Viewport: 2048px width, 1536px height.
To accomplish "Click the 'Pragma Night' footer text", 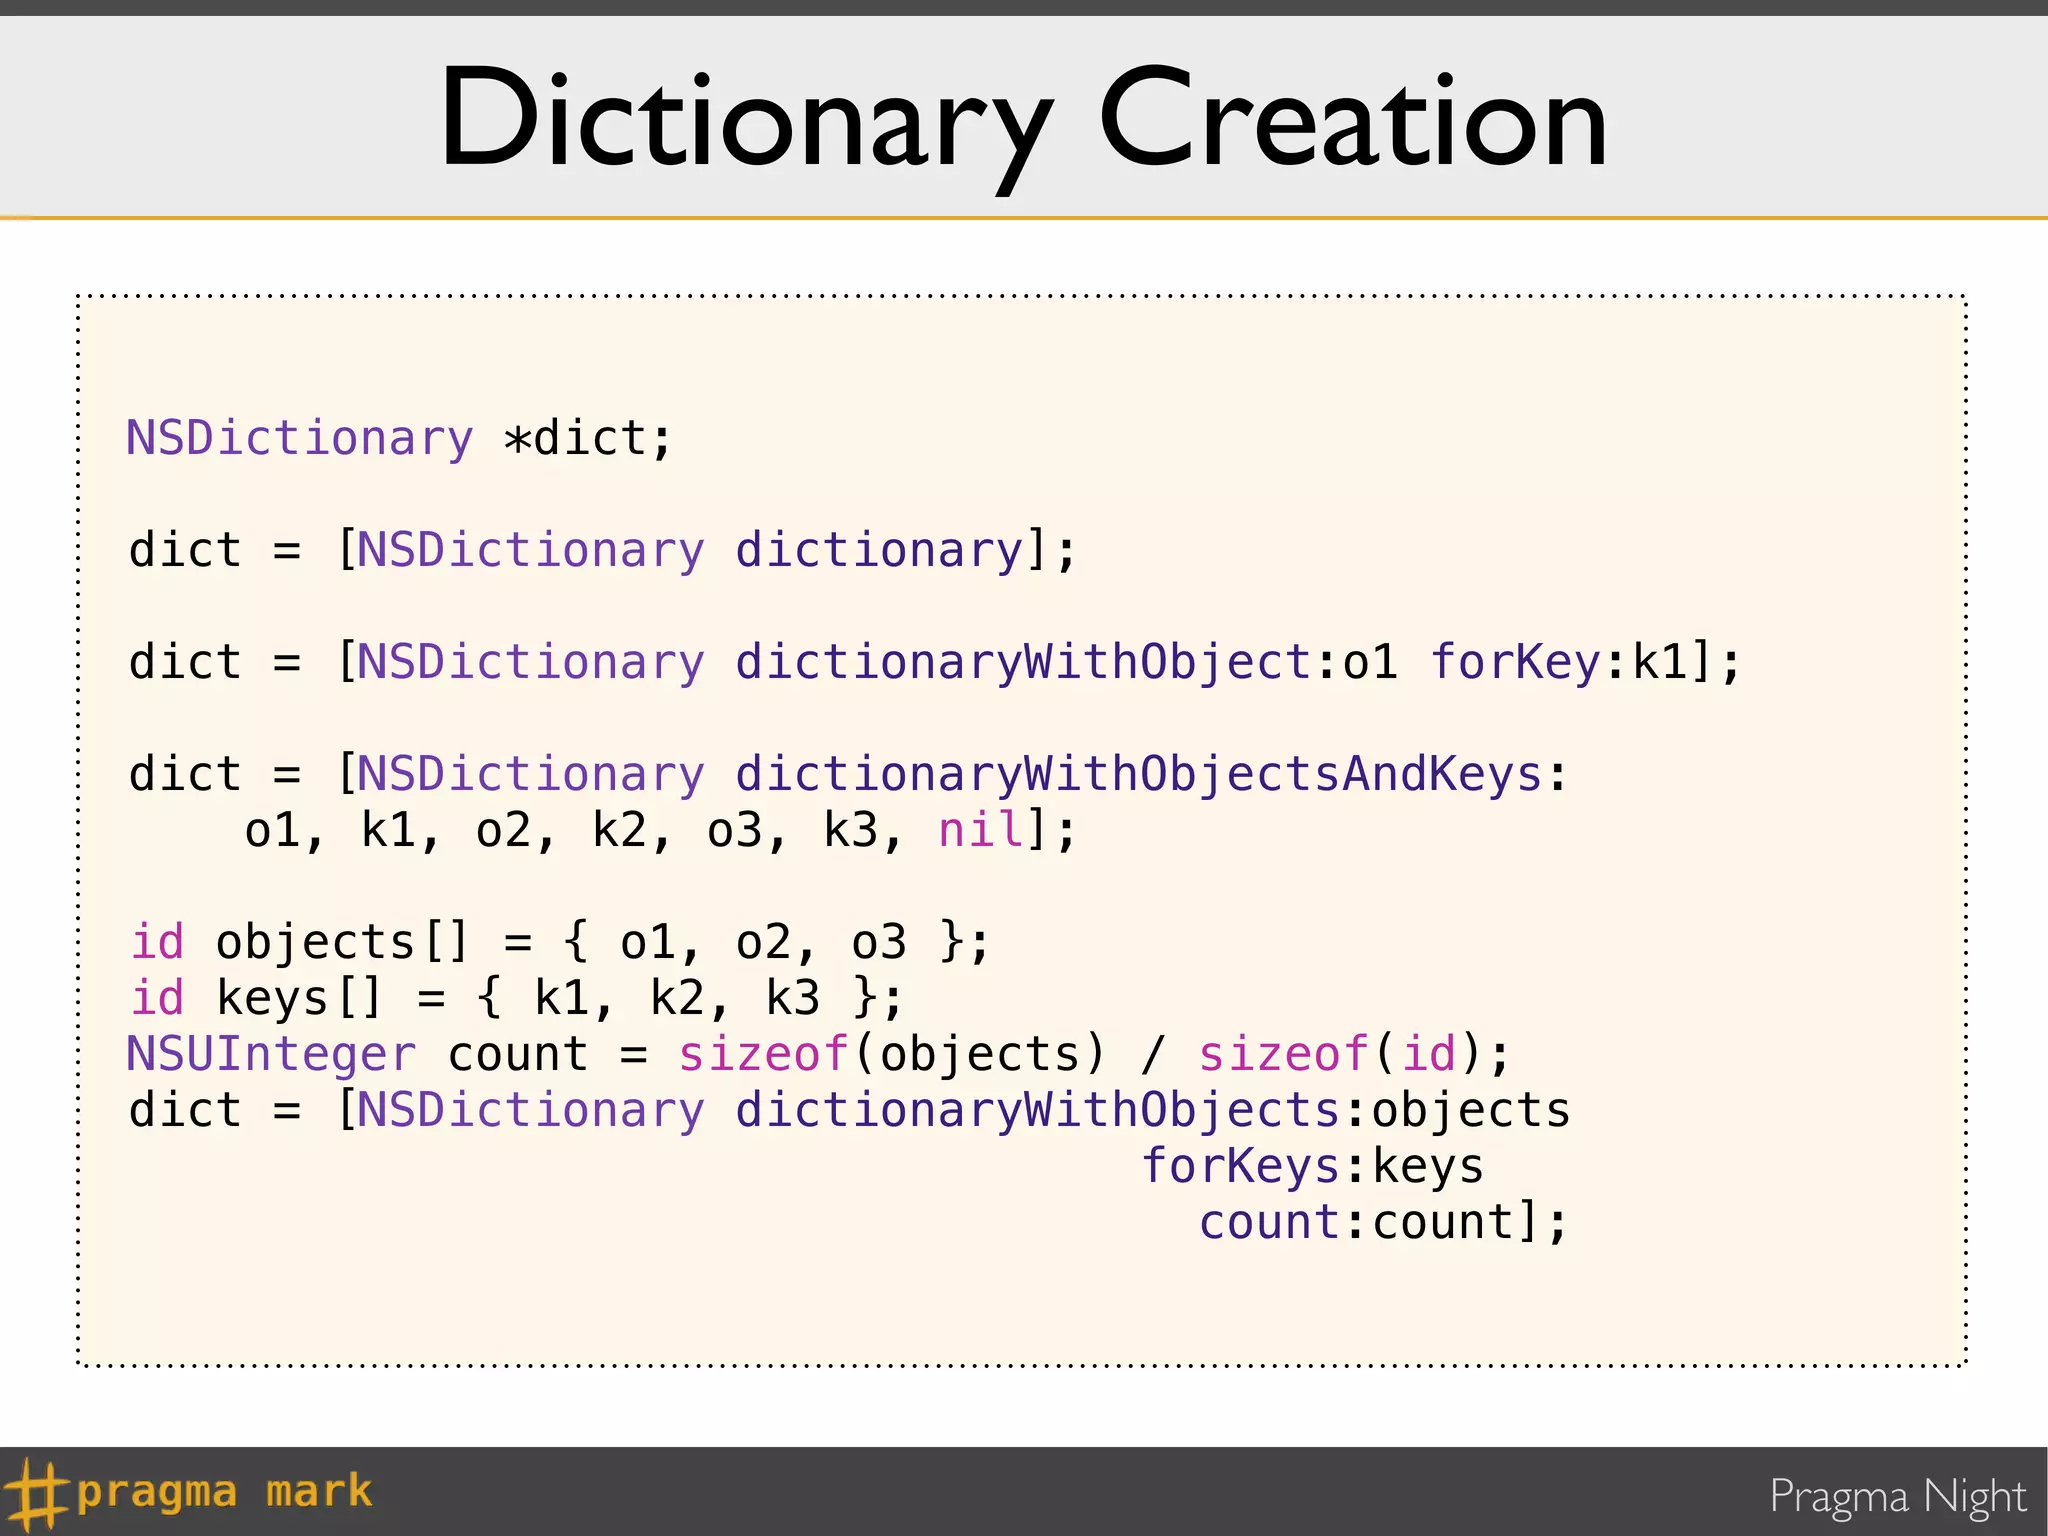I will [1897, 1497].
